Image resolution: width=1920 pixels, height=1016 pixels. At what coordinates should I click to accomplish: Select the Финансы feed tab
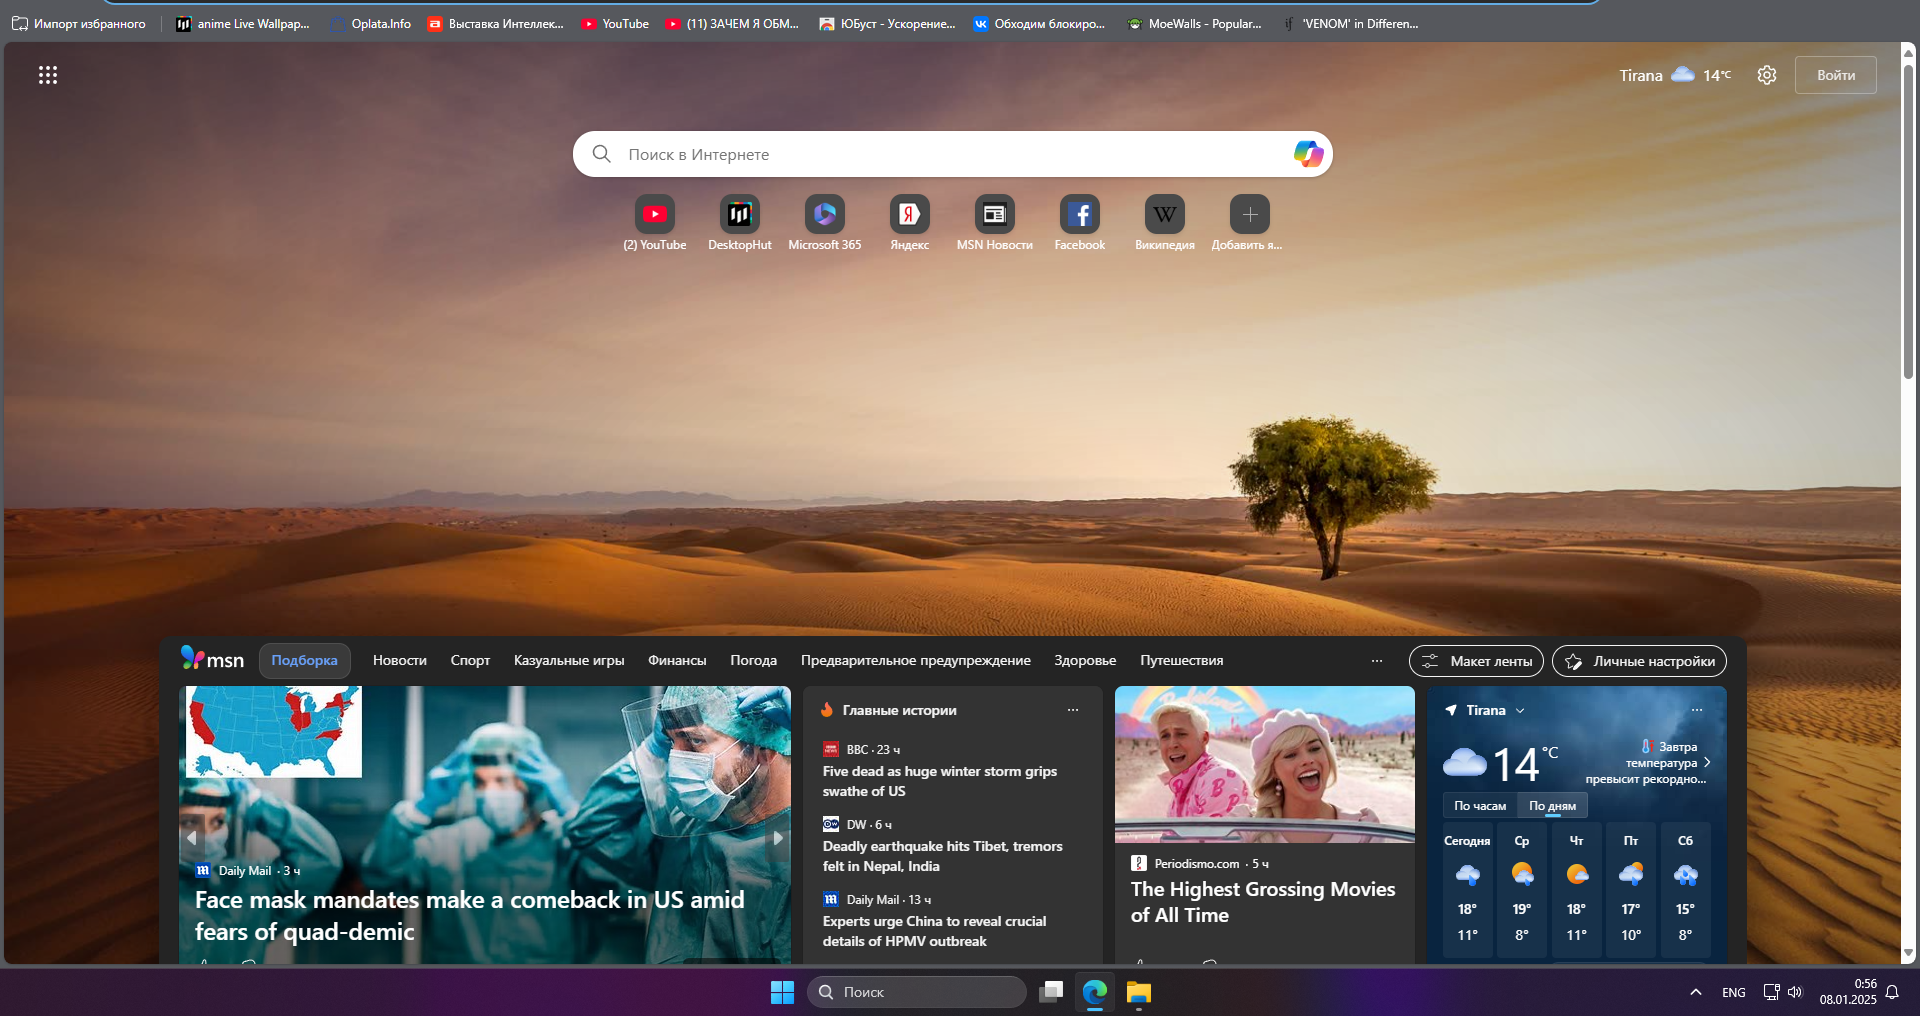point(677,661)
